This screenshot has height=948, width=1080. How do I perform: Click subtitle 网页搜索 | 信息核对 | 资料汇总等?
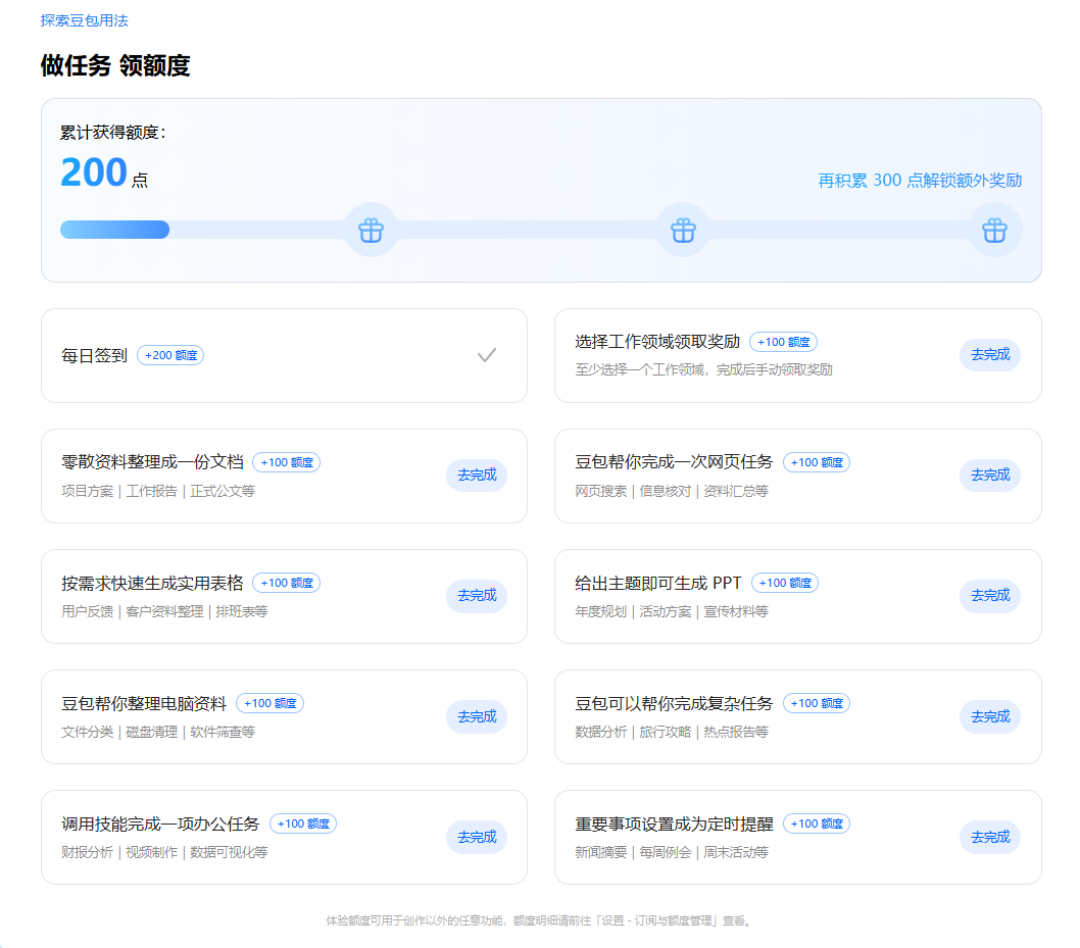click(x=672, y=491)
